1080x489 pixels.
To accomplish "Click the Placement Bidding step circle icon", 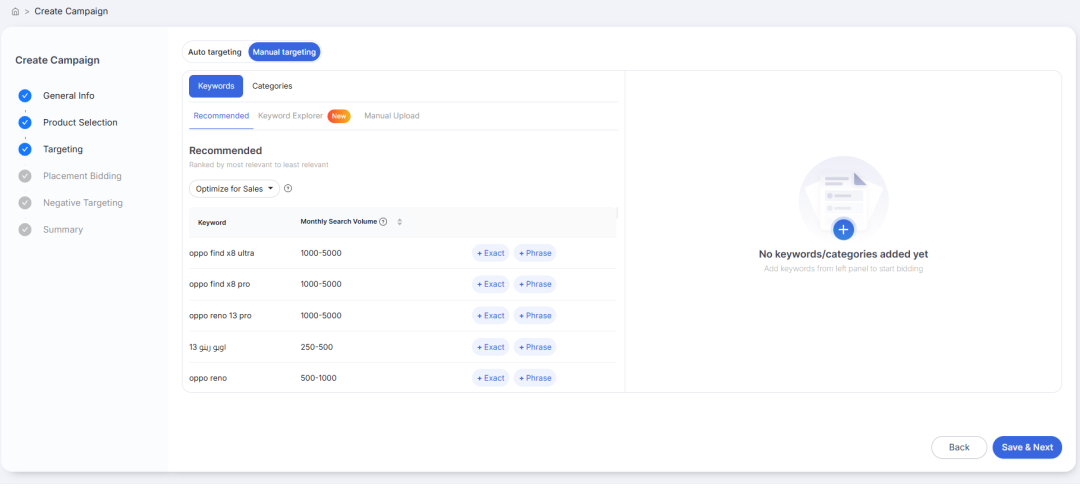I will point(25,176).
